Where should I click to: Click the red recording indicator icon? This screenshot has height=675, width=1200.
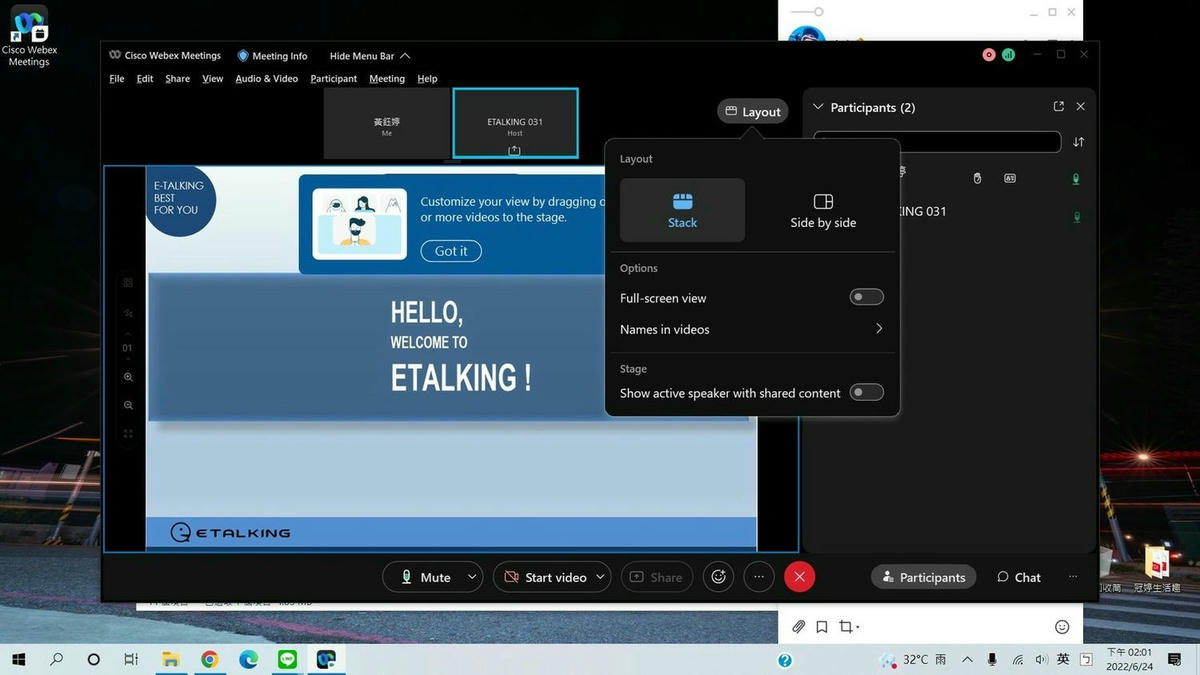pyautogui.click(x=989, y=55)
